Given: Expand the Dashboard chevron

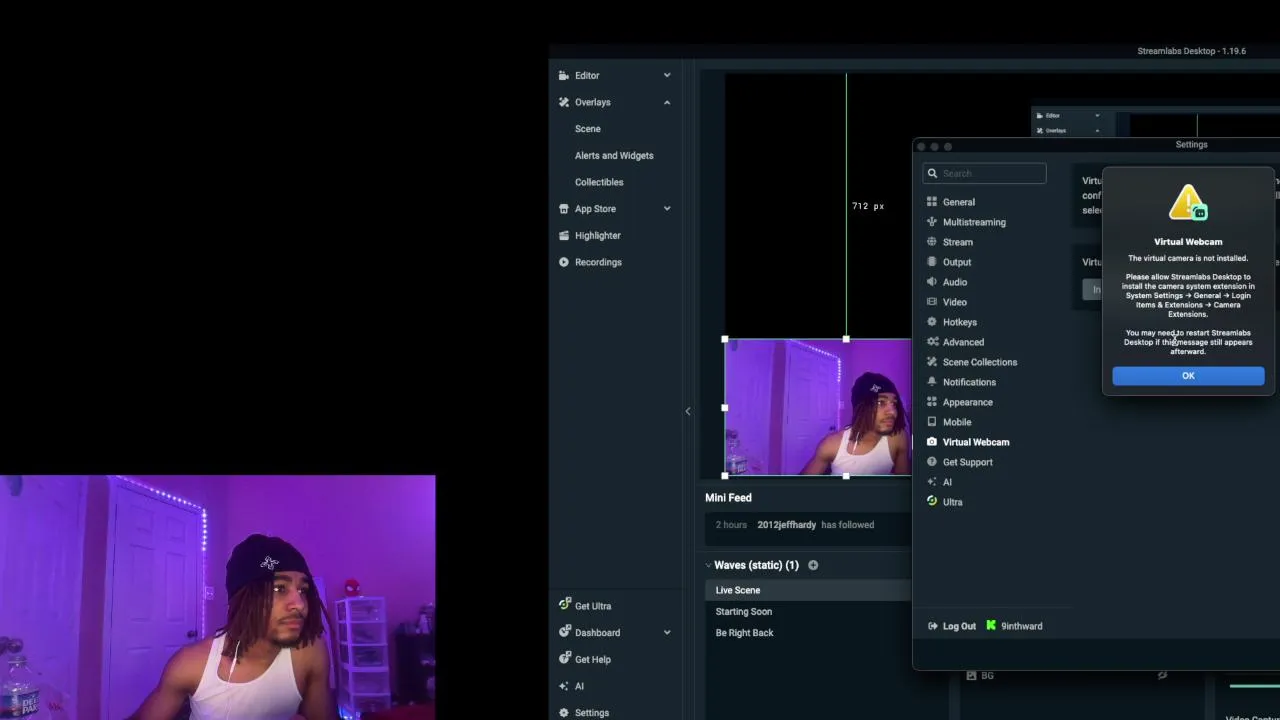Looking at the screenshot, I should point(667,632).
